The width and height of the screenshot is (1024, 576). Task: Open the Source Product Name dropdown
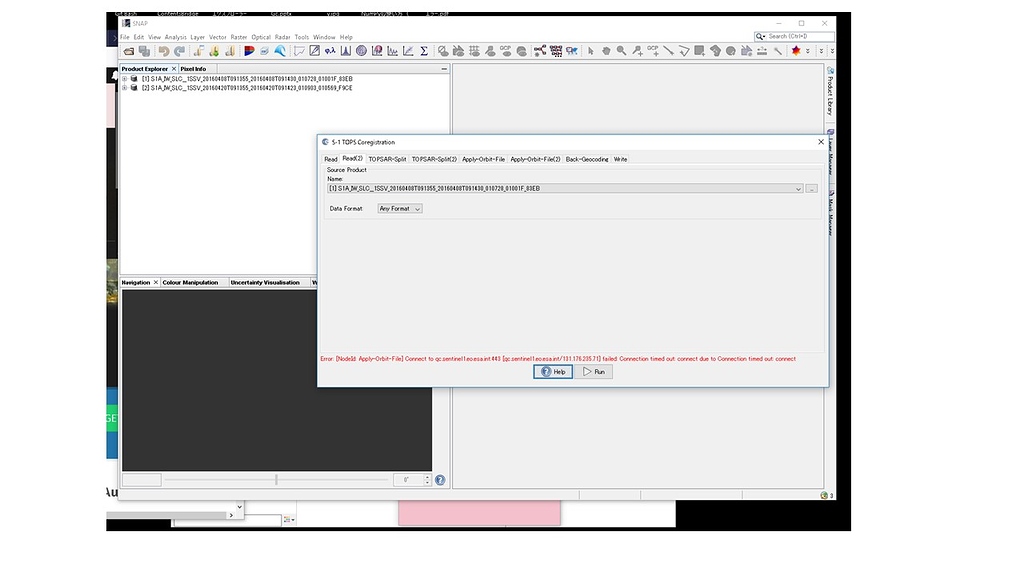pos(797,188)
